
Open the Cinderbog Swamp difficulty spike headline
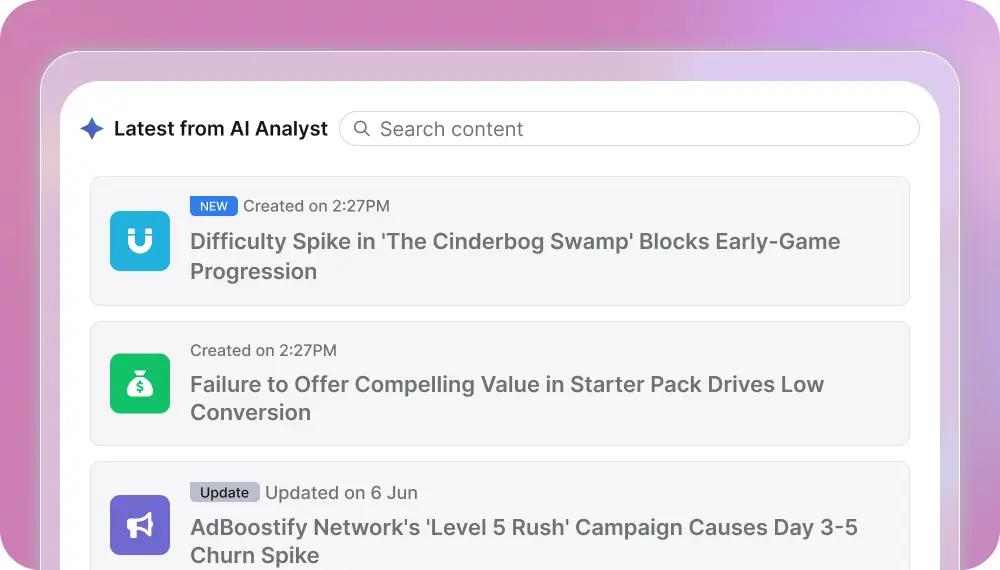point(515,242)
